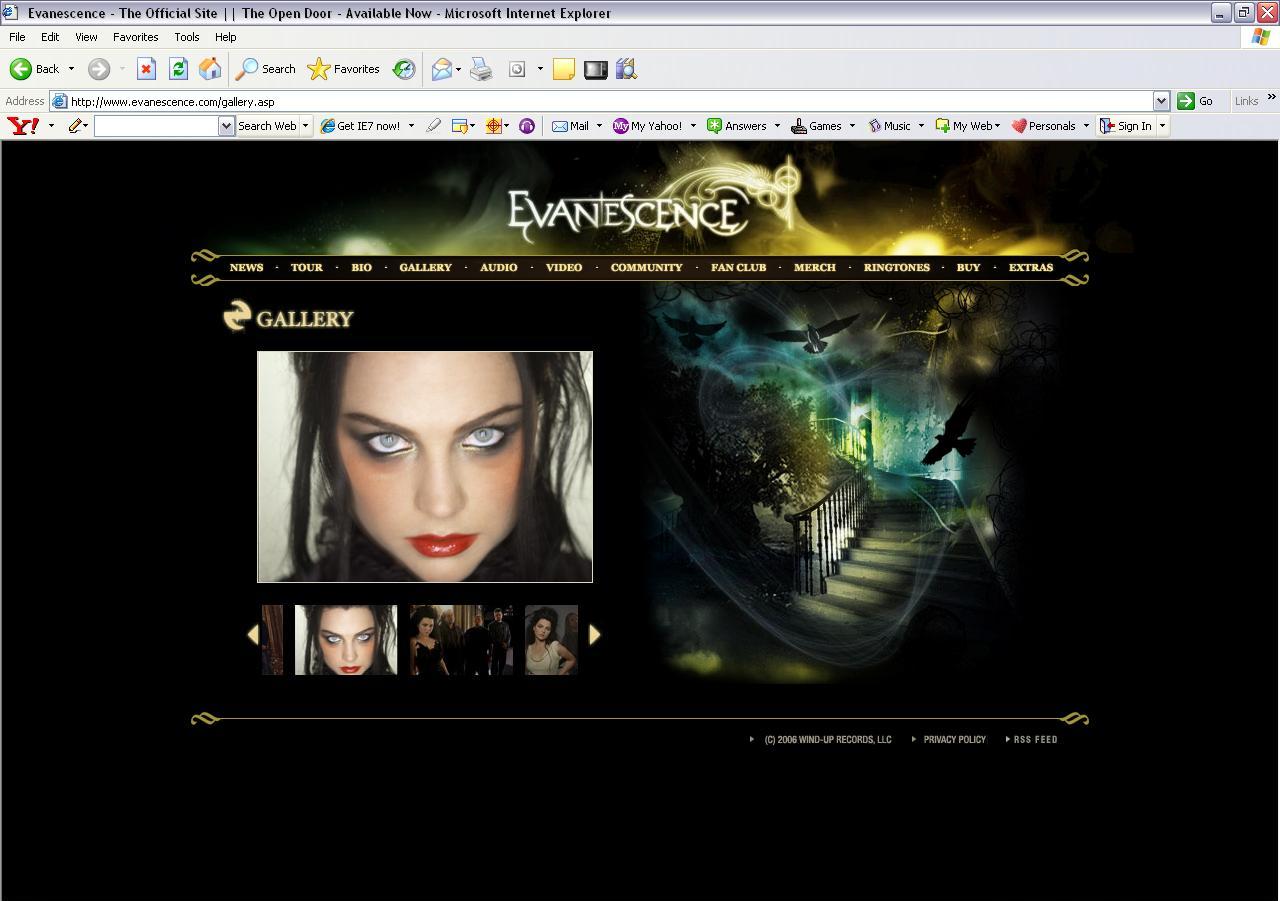Screen dimensions: 1280x901
Task: Click the Print icon
Action: (x=481, y=69)
